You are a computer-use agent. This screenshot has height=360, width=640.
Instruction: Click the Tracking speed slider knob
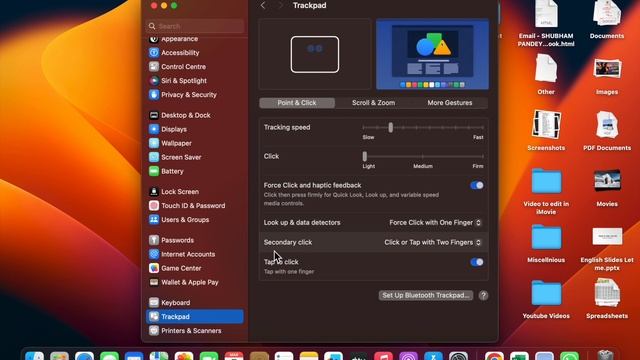pos(391,127)
